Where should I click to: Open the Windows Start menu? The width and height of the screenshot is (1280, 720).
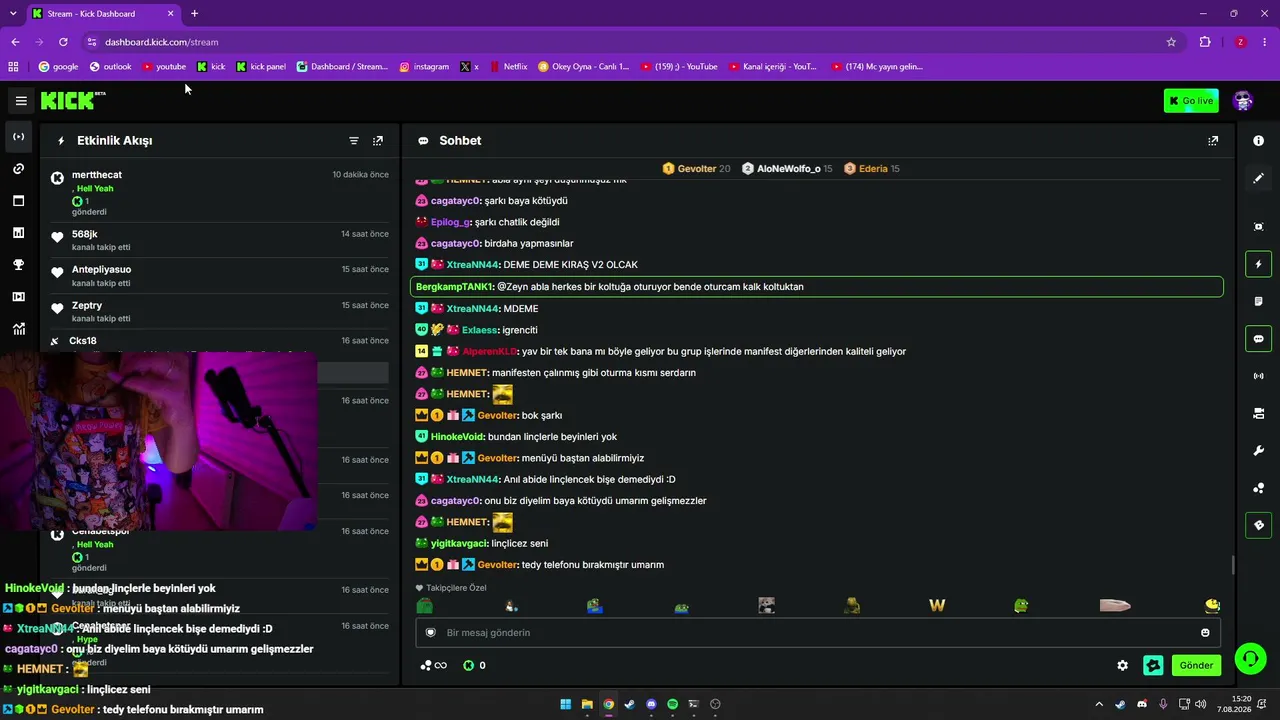[x=566, y=704]
